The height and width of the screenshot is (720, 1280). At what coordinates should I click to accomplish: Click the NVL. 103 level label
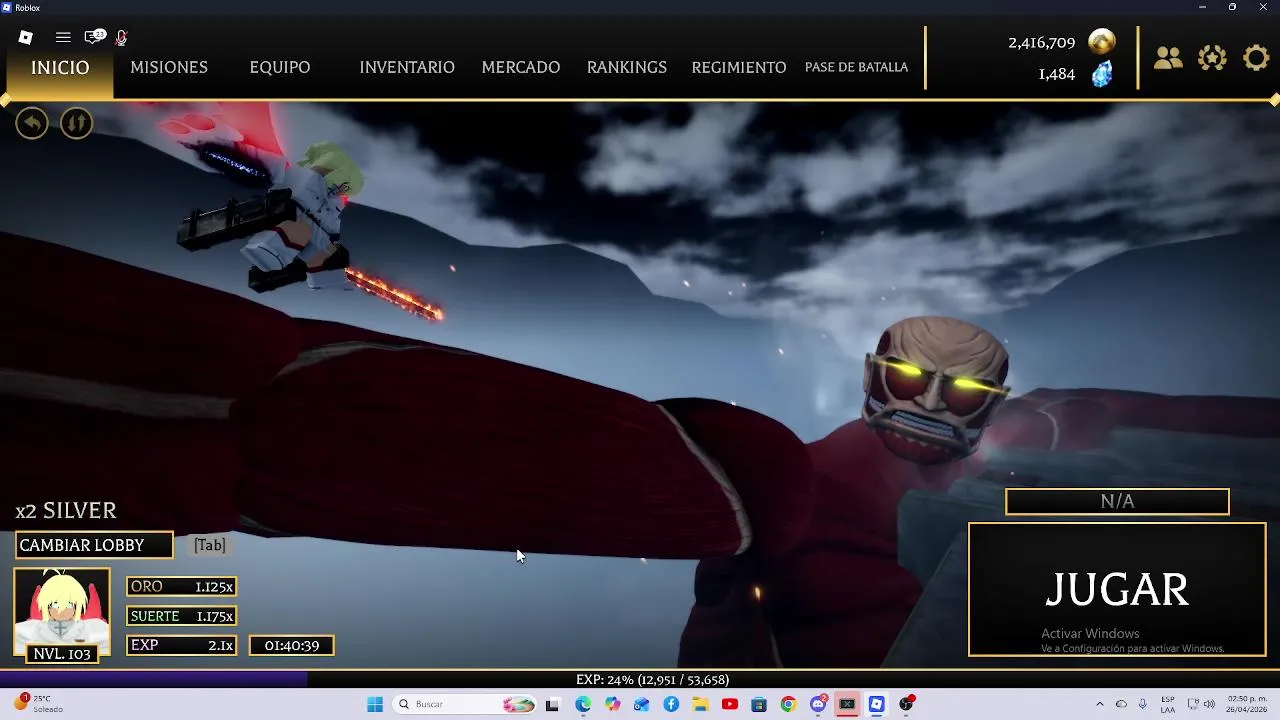62,654
